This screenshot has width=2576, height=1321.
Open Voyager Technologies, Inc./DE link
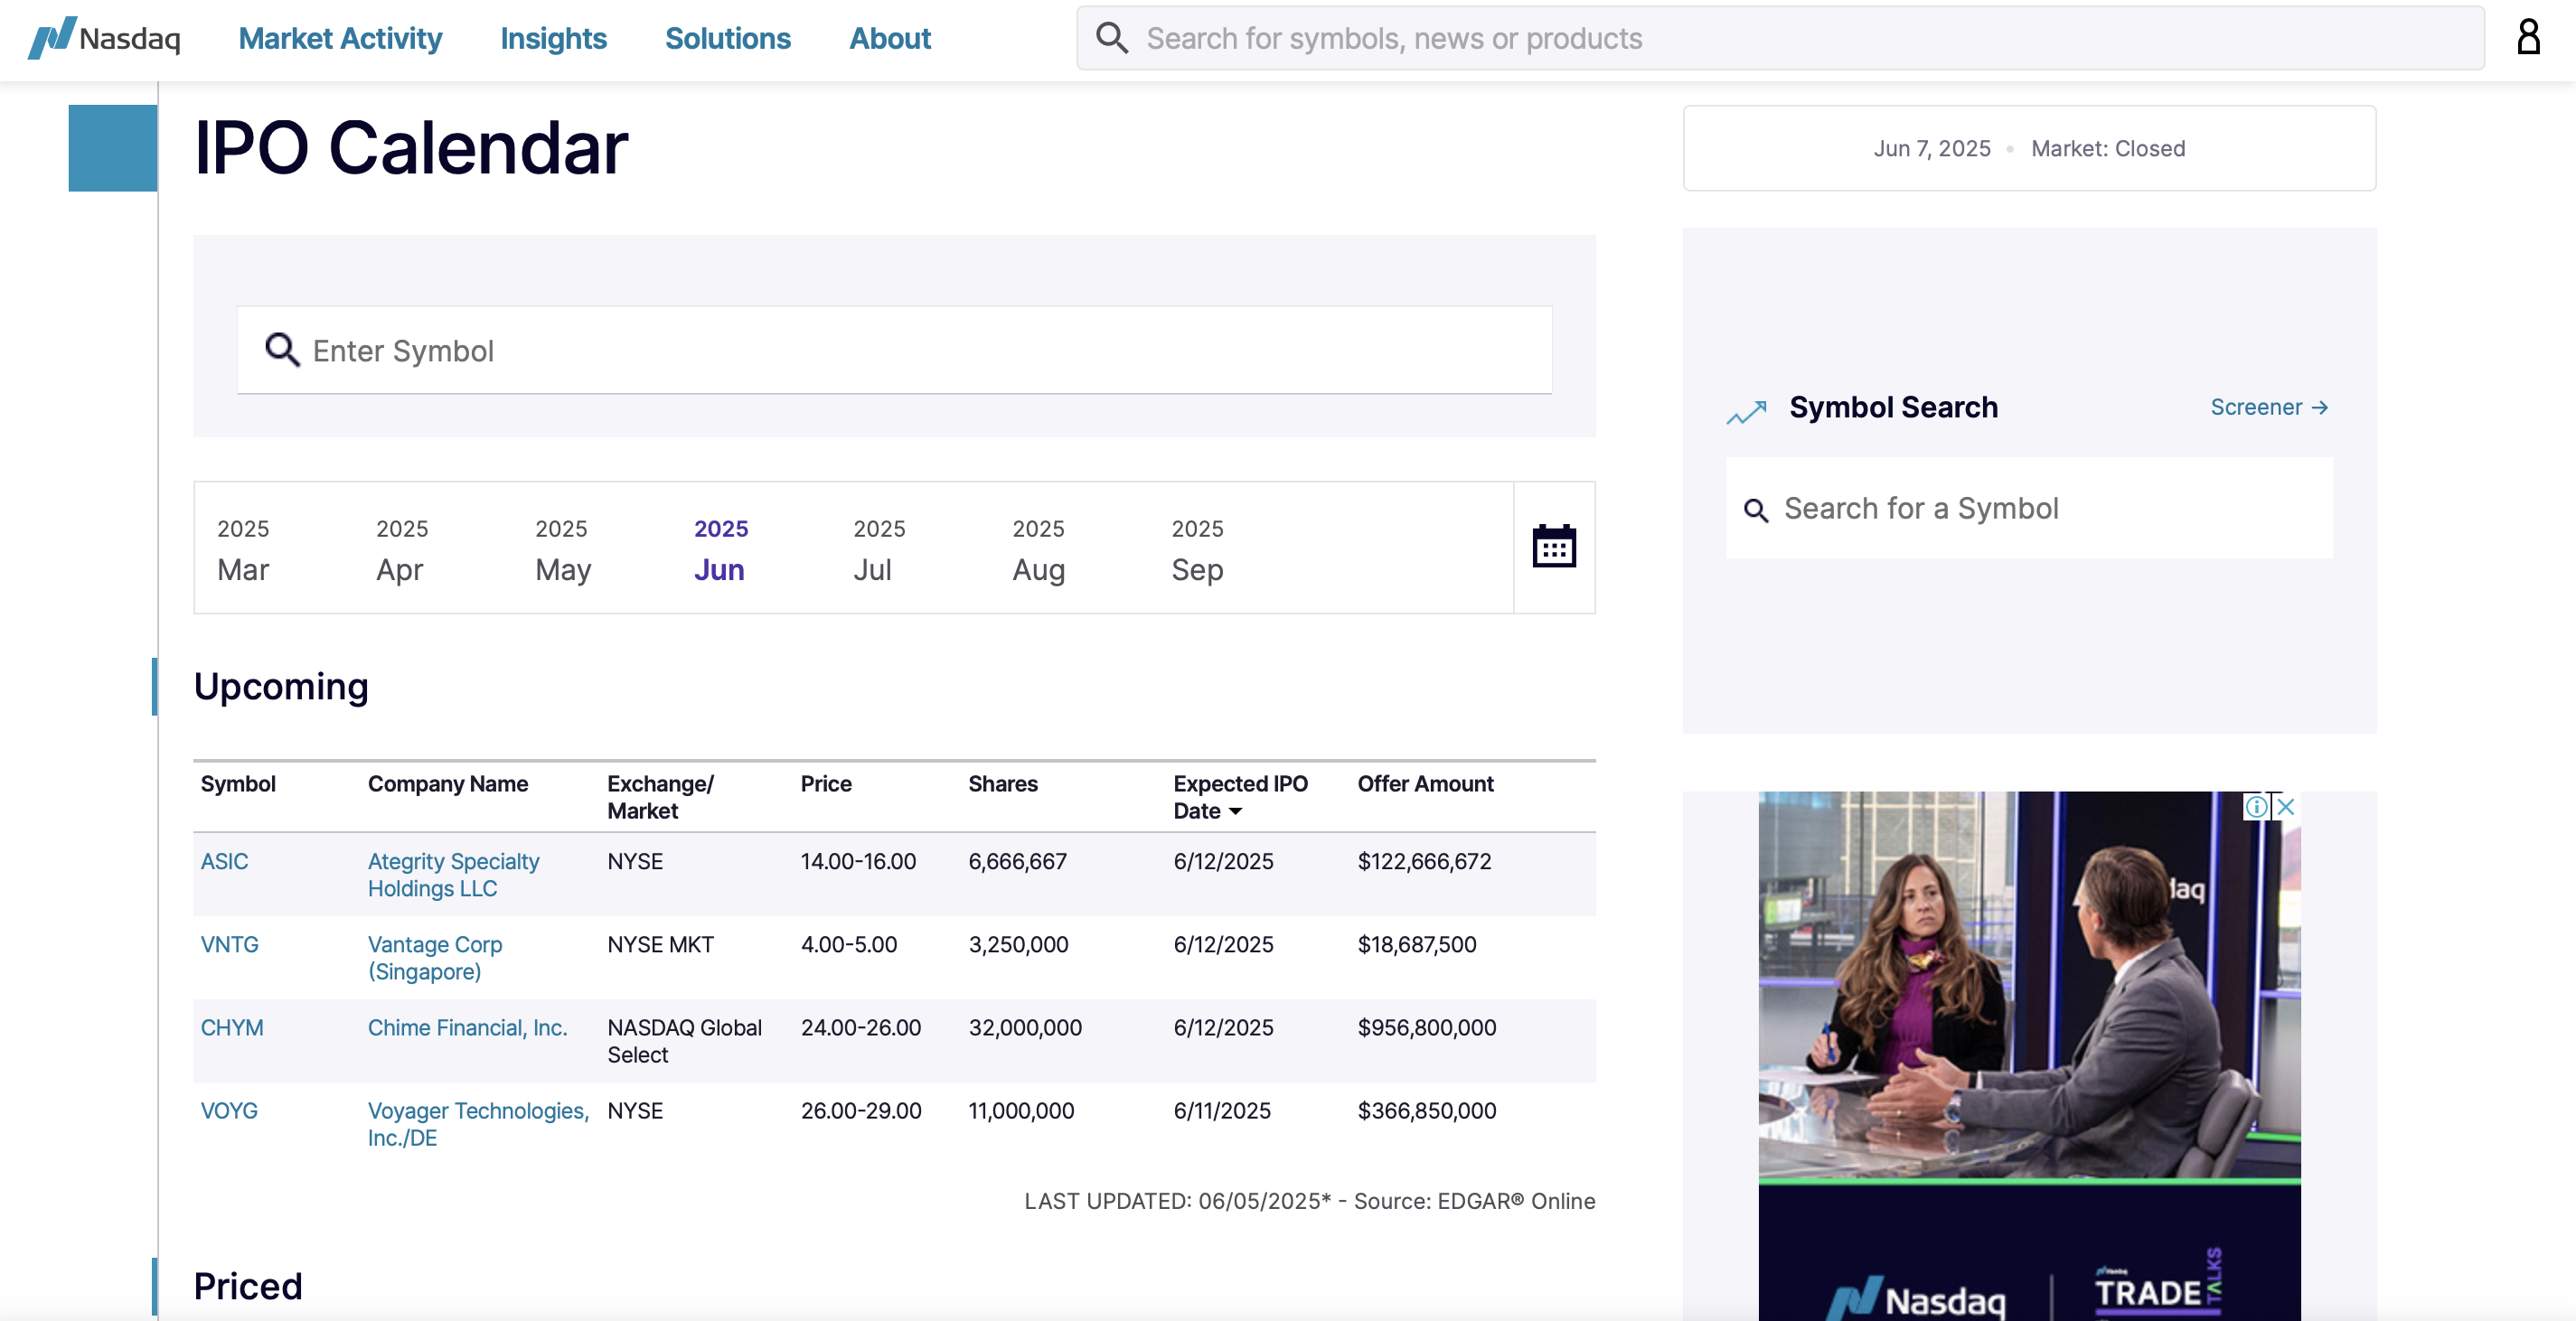478,1124
